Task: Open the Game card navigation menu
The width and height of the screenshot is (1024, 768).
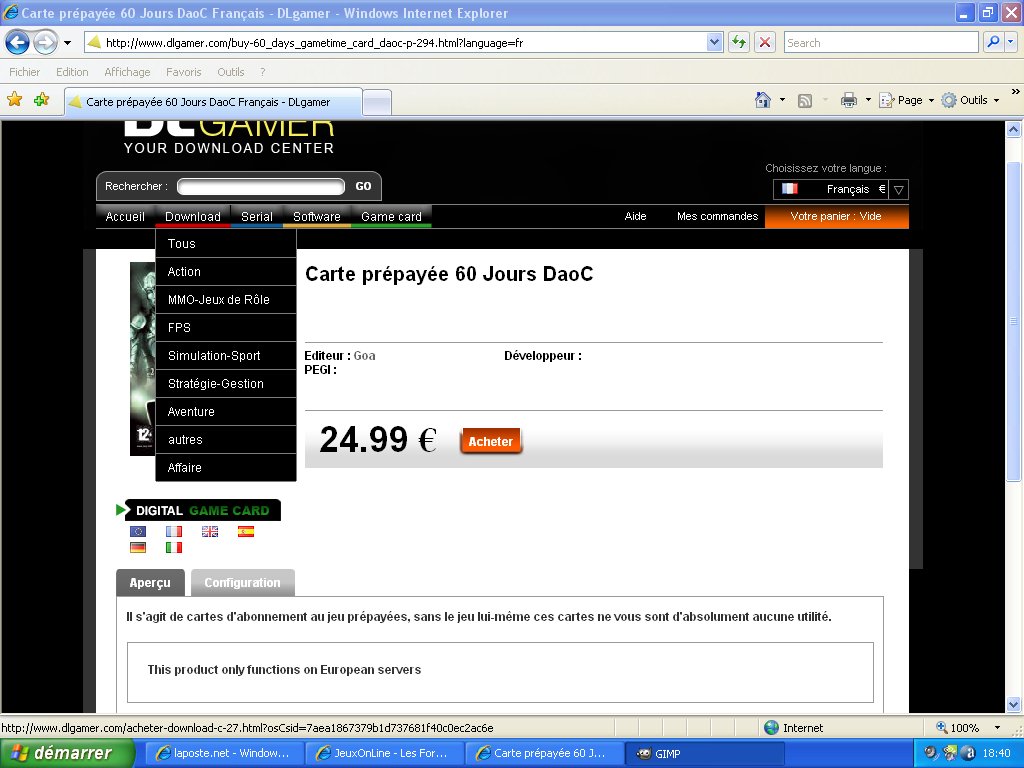Action: pyautogui.click(x=391, y=216)
